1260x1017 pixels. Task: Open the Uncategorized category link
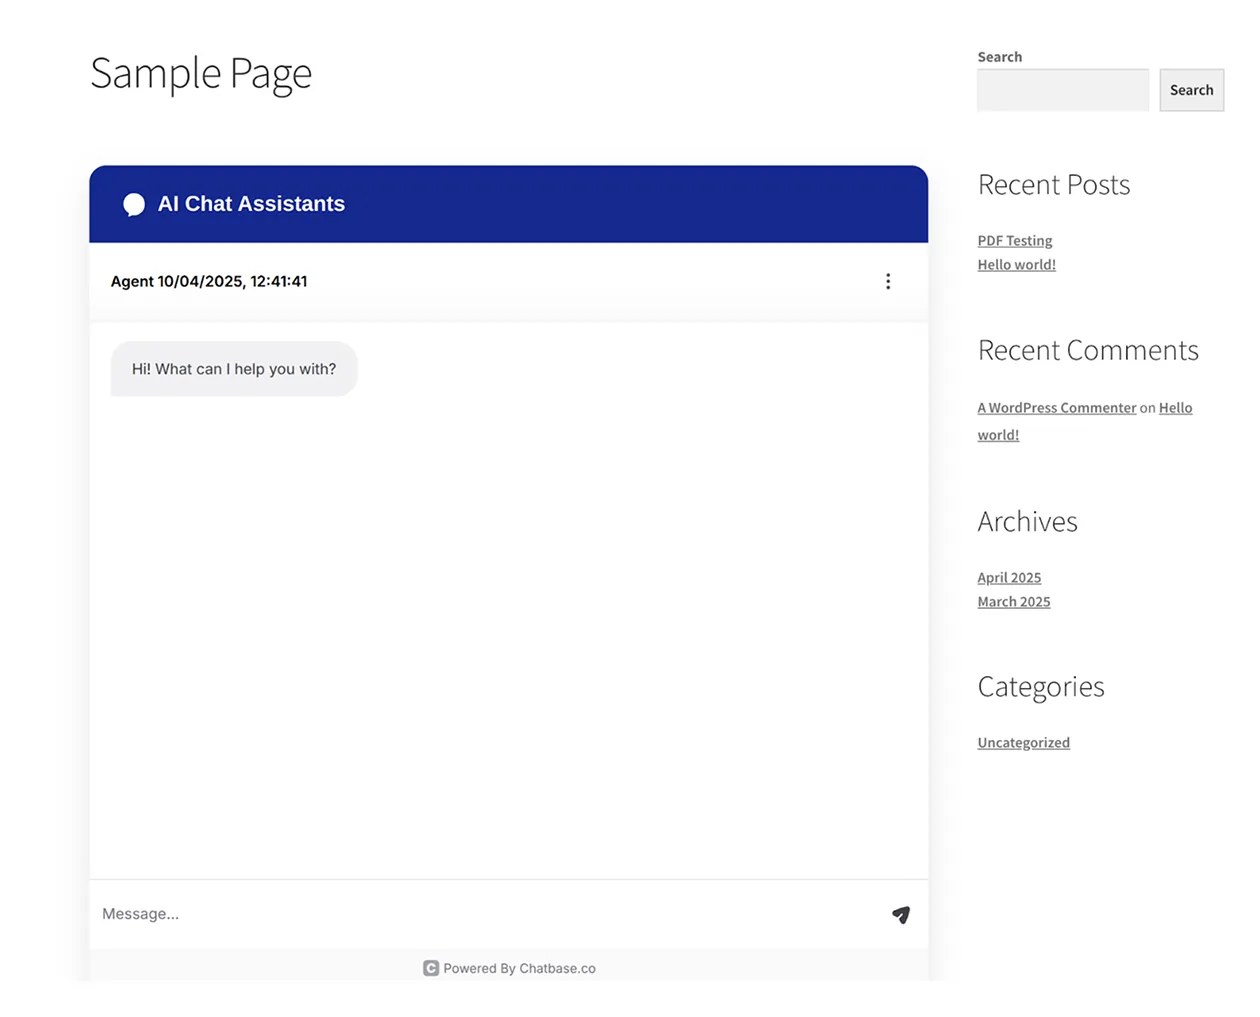(x=1024, y=743)
